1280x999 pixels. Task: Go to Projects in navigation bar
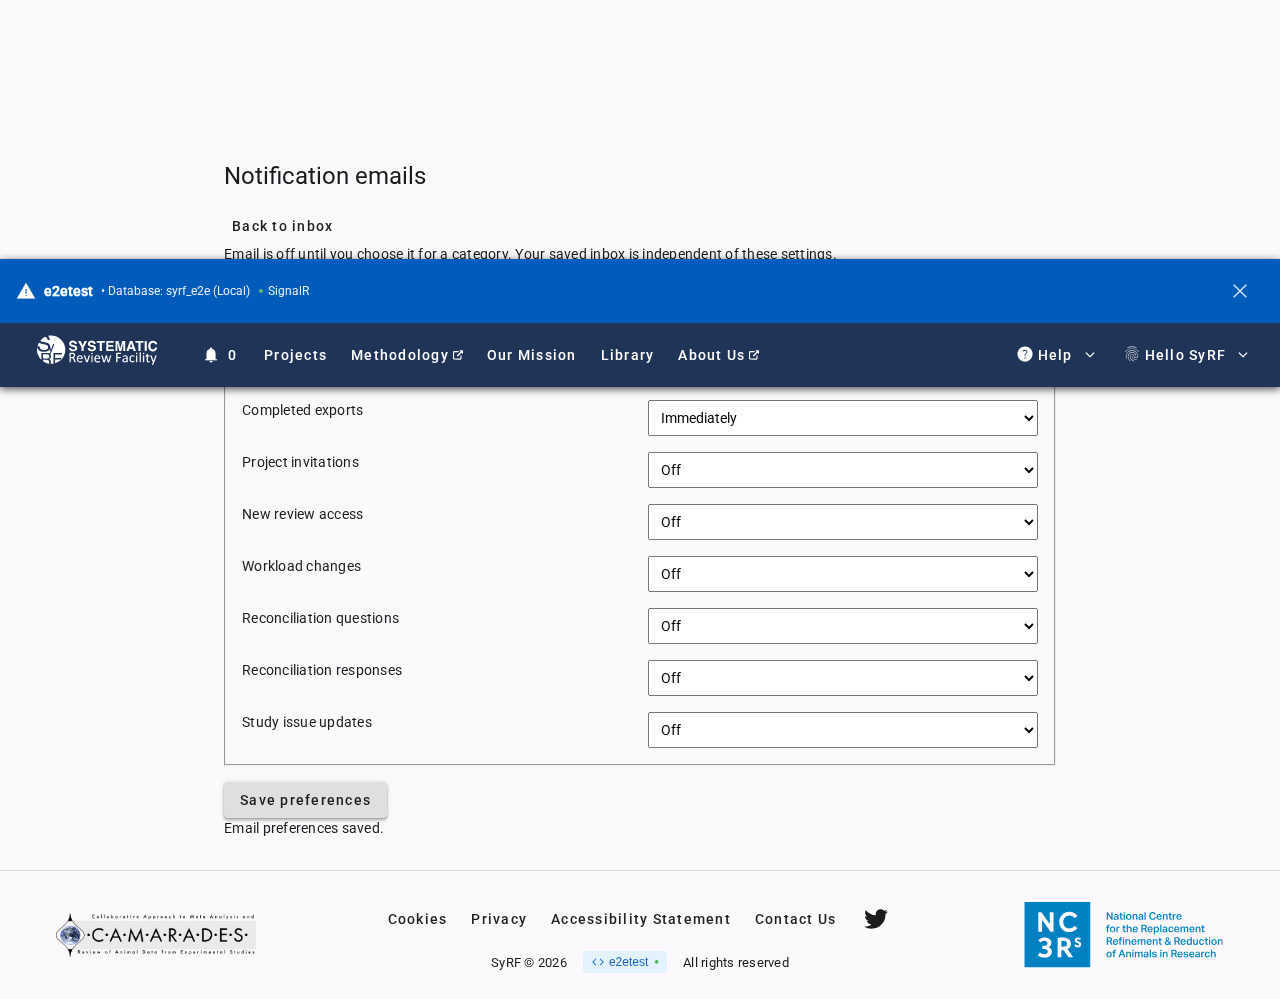tap(295, 355)
